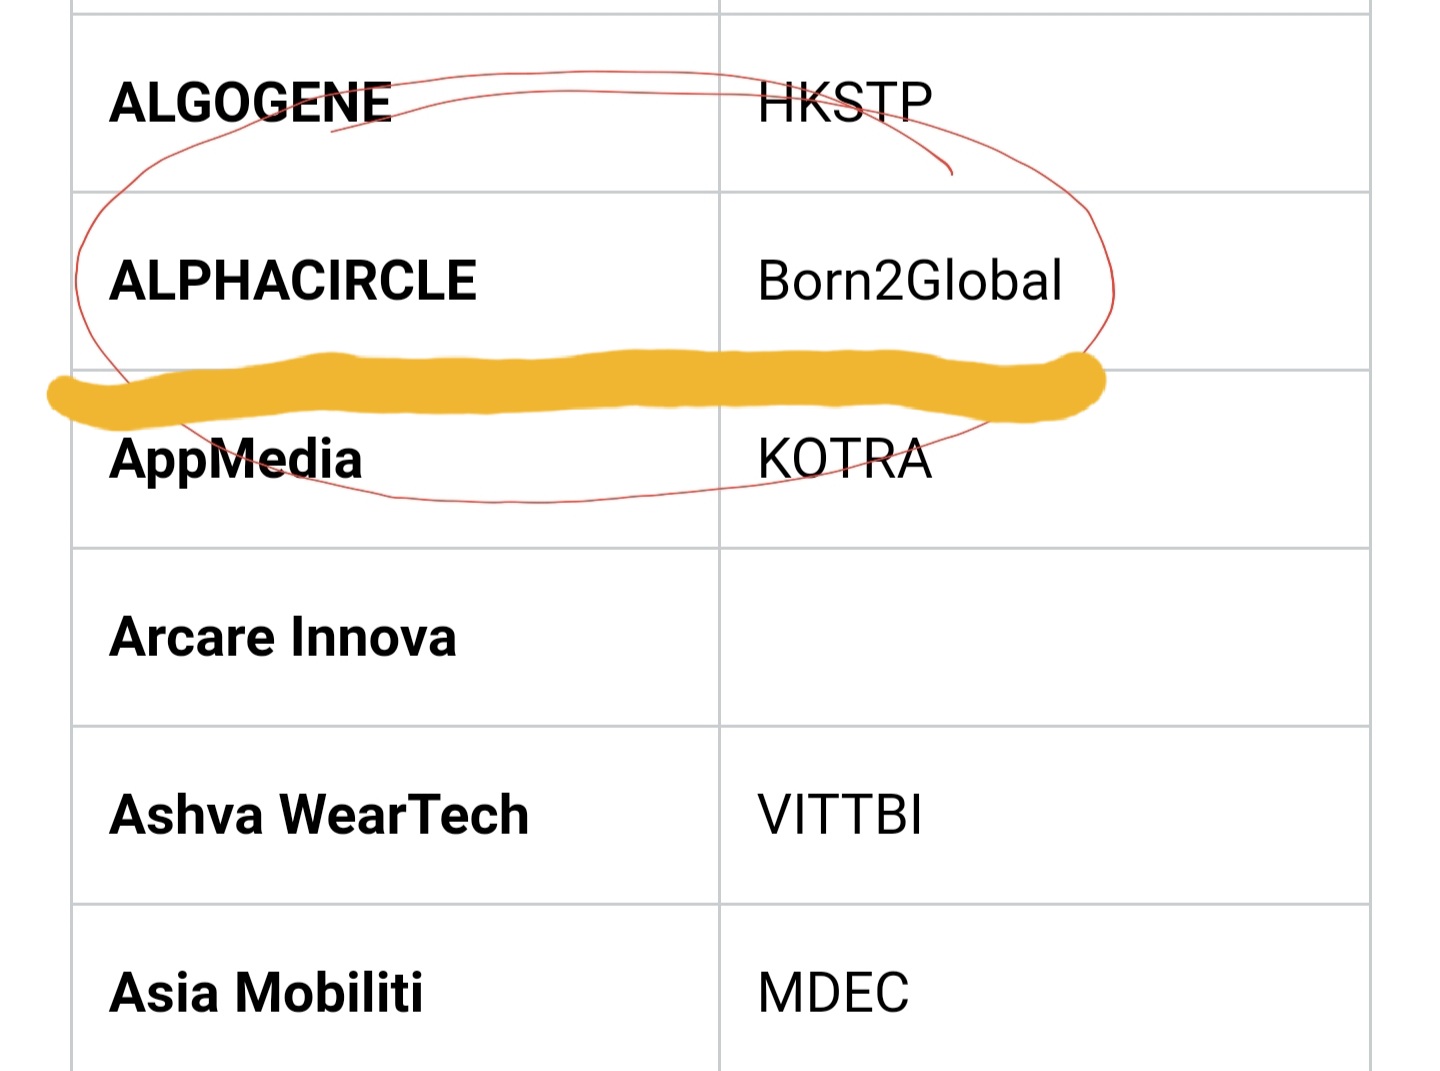The image size is (1440, 1071).
Task: Click the word Arcare
Action: coord(192,637)
